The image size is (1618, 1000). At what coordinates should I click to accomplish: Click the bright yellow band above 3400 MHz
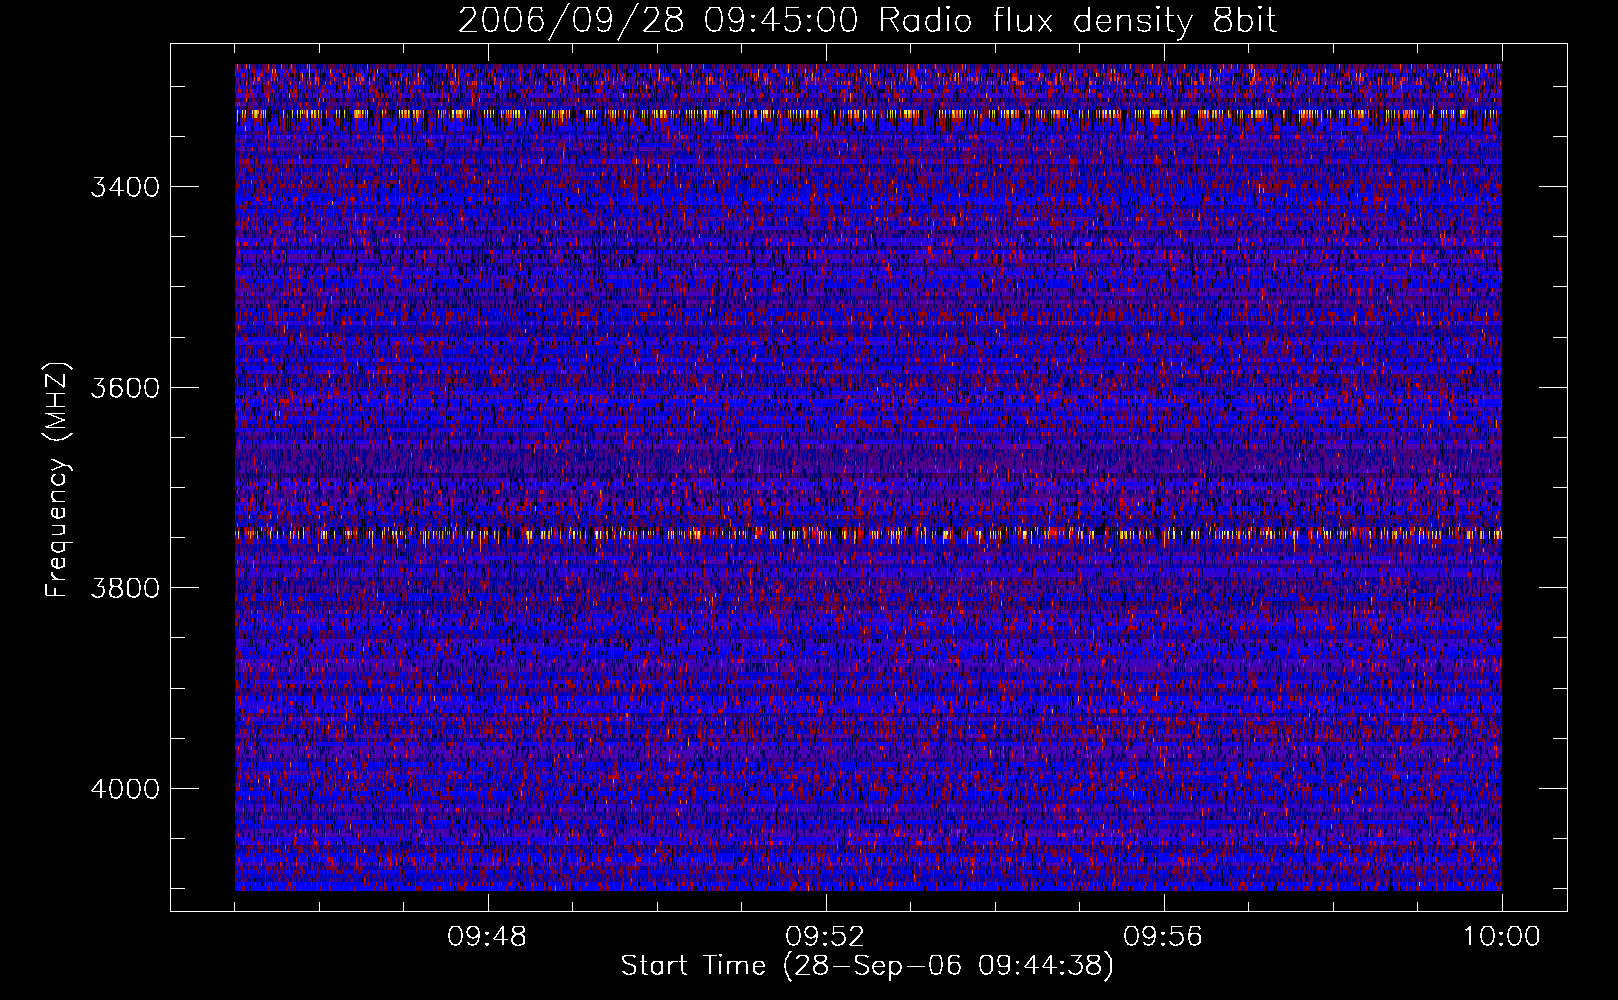(868, 114)
